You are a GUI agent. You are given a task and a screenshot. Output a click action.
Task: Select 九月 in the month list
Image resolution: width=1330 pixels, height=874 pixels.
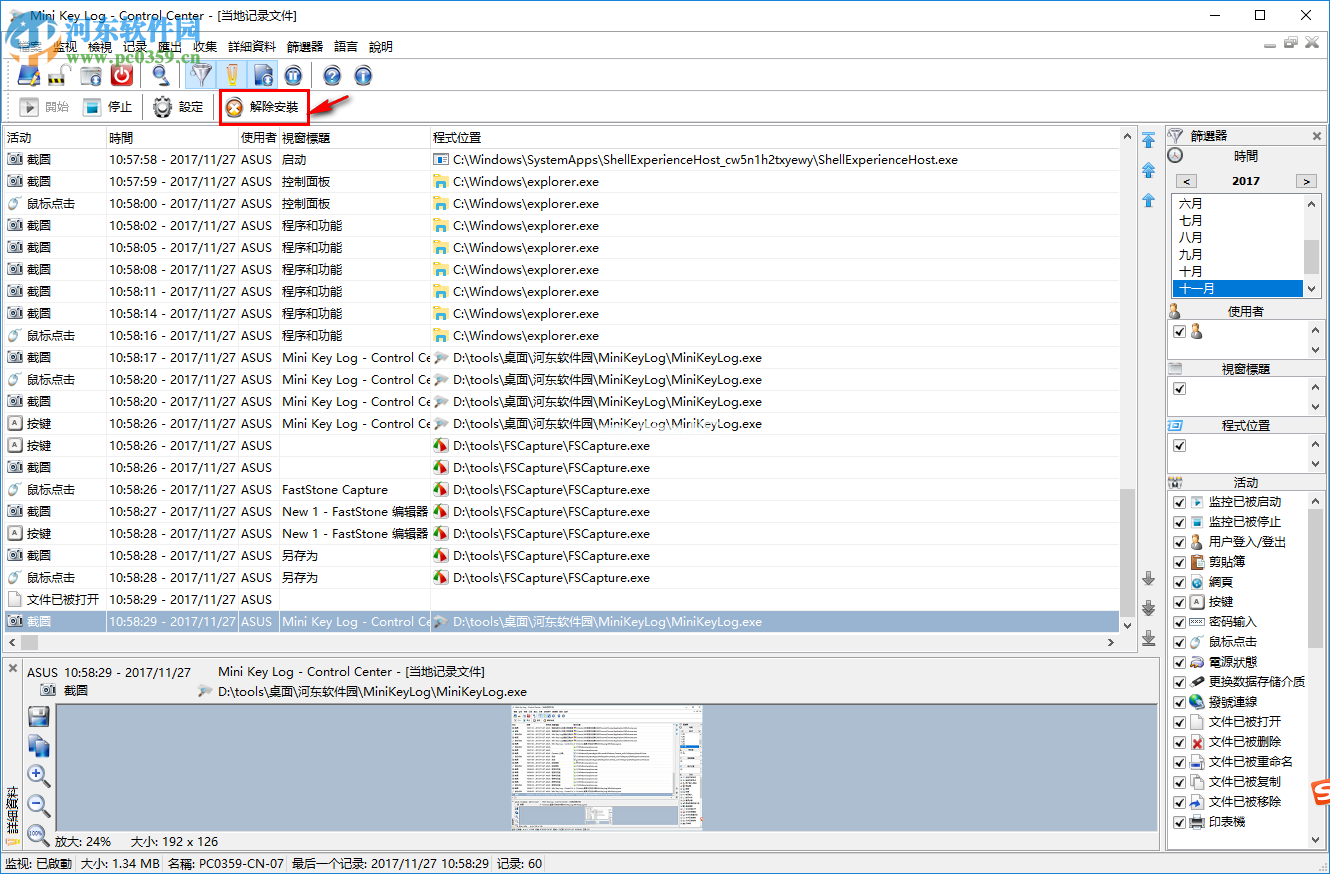pyautogui.click(x=1238, y=254)
